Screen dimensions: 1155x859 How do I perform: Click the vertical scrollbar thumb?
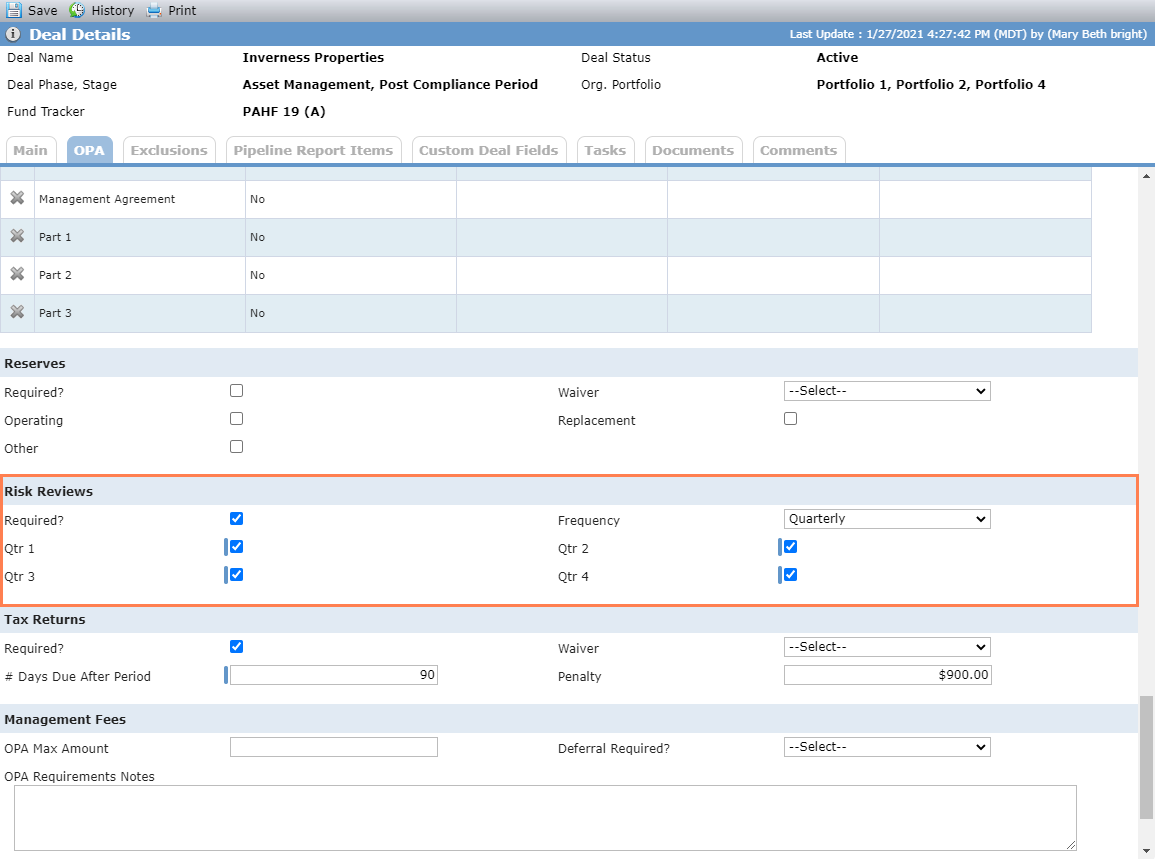coord(1146,757)
